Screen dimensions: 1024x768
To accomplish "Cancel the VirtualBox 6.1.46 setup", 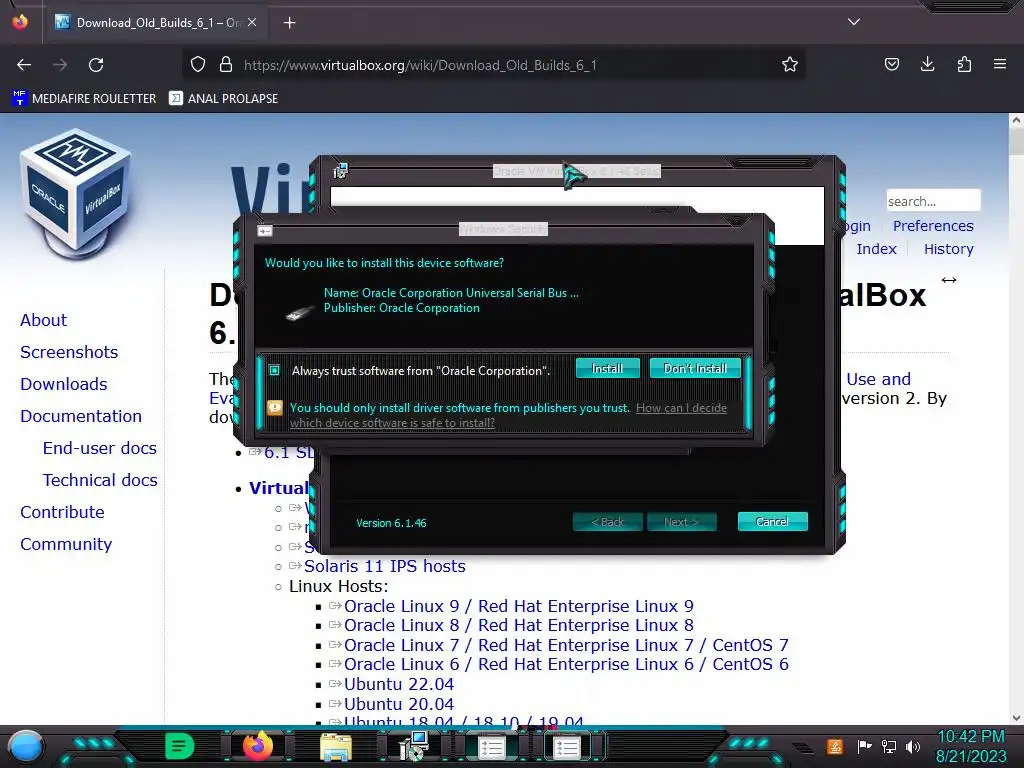I will pyautogui.click(x=773, y=521).
